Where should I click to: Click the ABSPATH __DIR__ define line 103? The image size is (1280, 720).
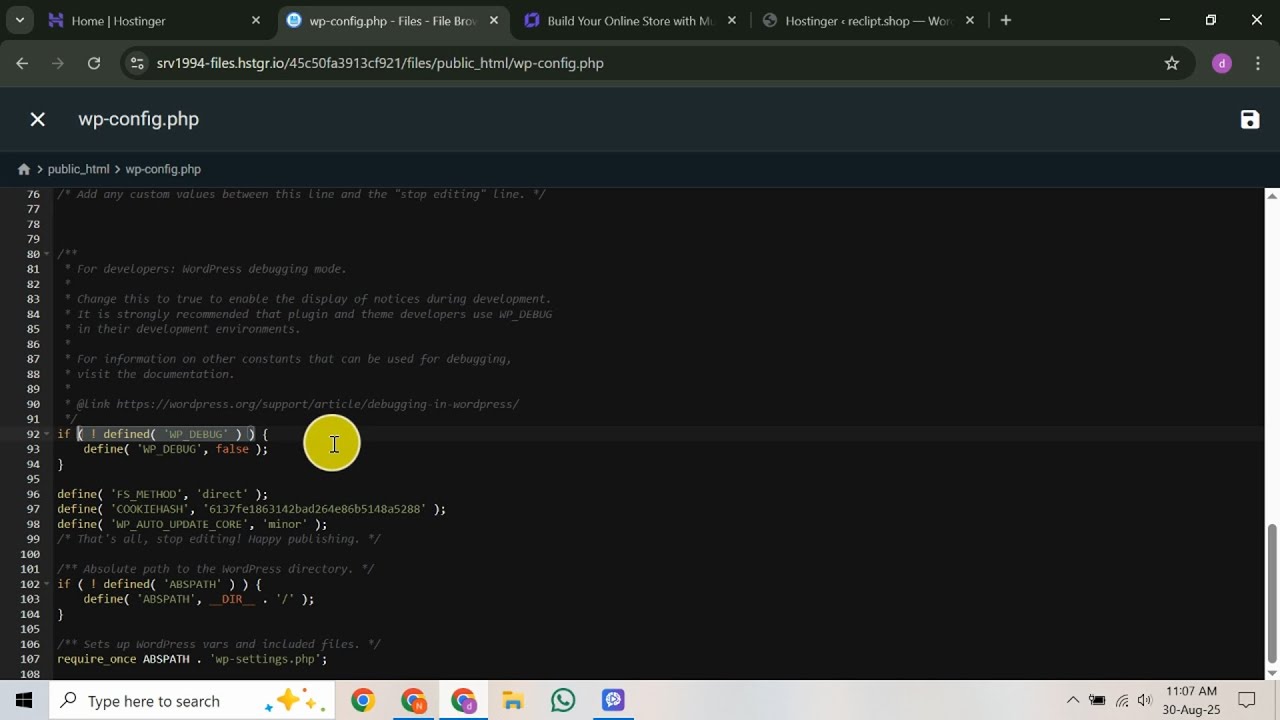point(198,599)
